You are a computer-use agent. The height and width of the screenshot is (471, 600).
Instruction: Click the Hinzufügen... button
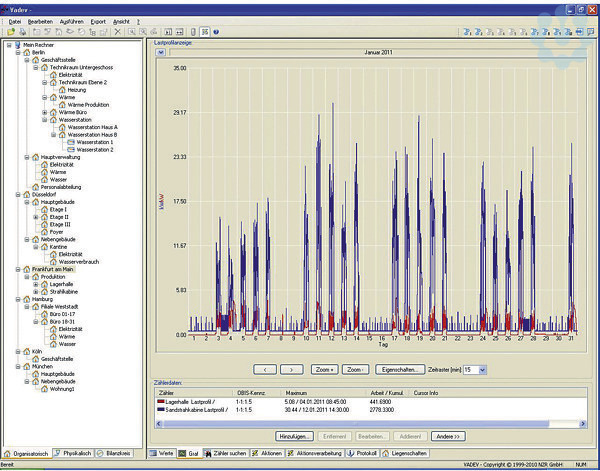[295, 437]
